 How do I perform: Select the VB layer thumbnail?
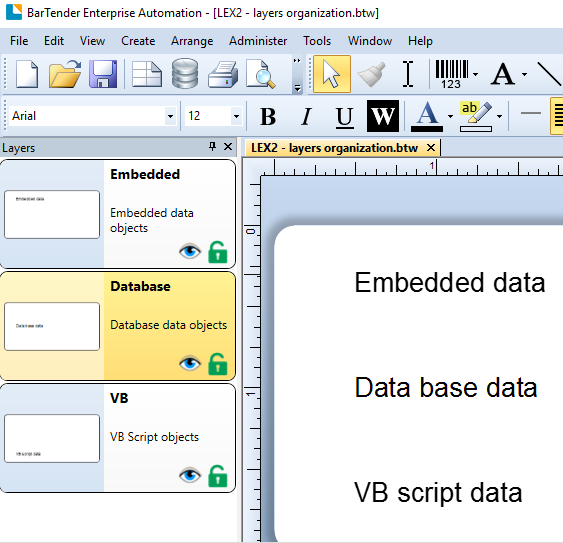52,438
